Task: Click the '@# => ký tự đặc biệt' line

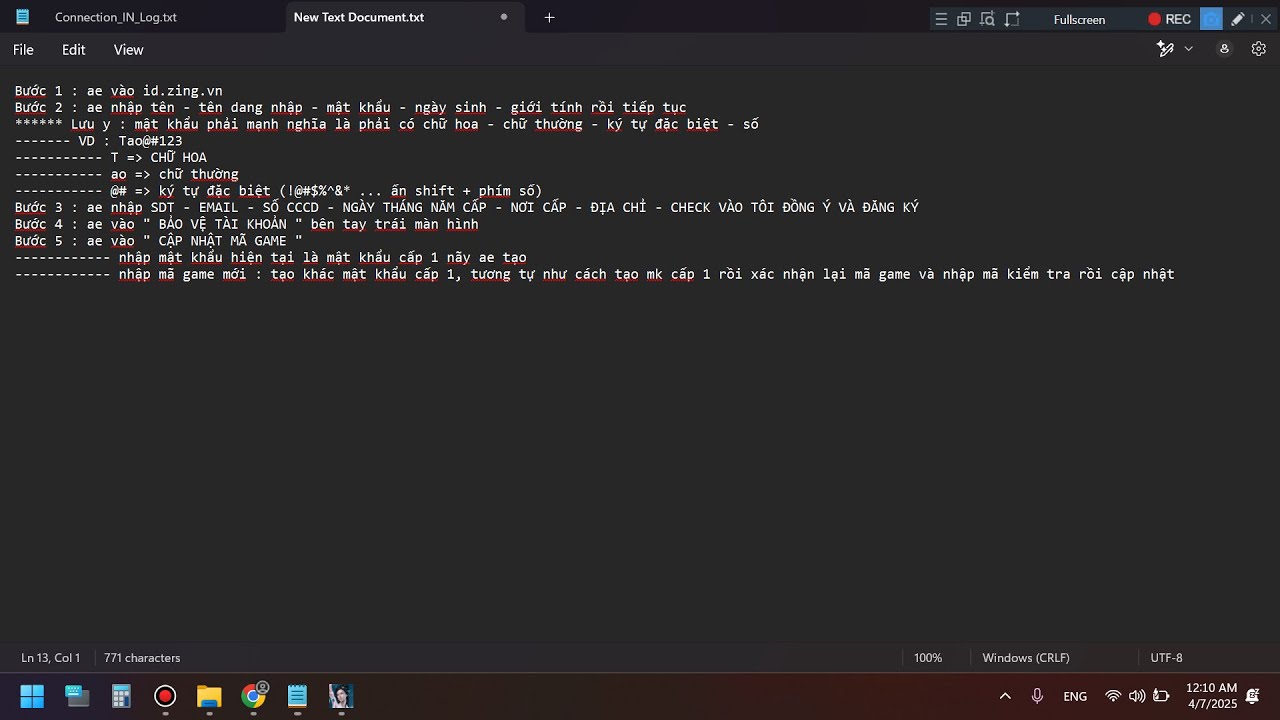Action: pos(278,191)
